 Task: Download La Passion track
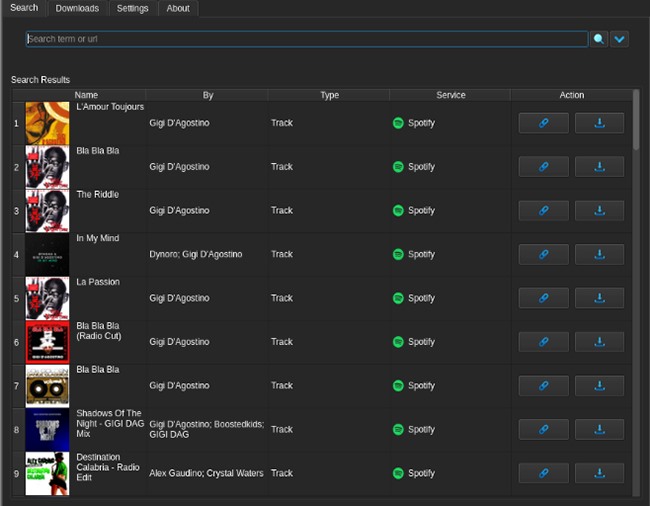tap(599, 298)
